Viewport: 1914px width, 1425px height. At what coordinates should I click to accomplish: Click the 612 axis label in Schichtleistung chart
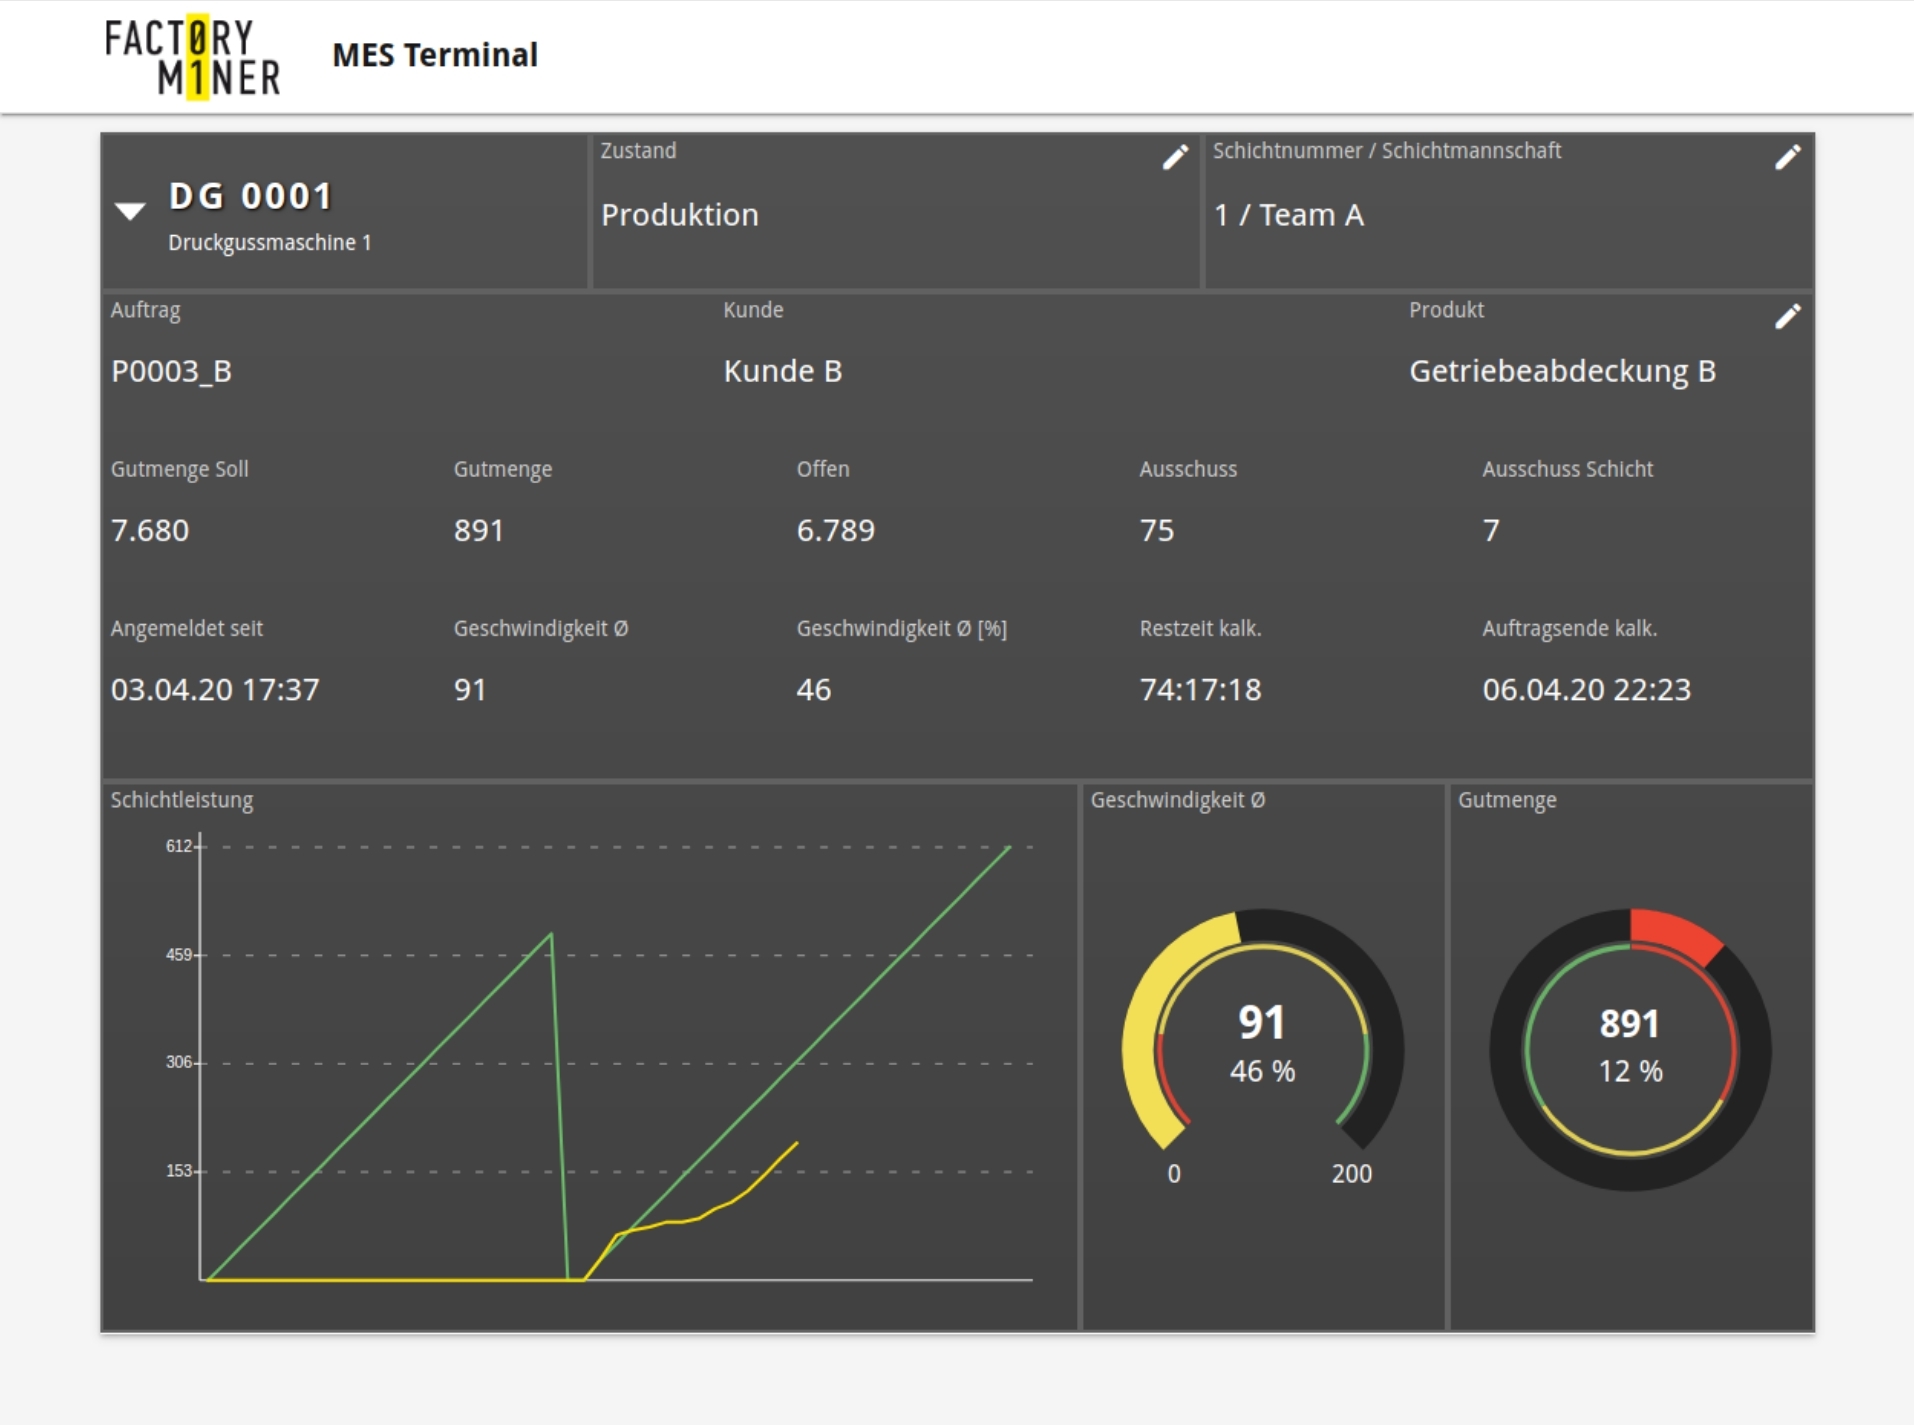[x=179, y=846]
